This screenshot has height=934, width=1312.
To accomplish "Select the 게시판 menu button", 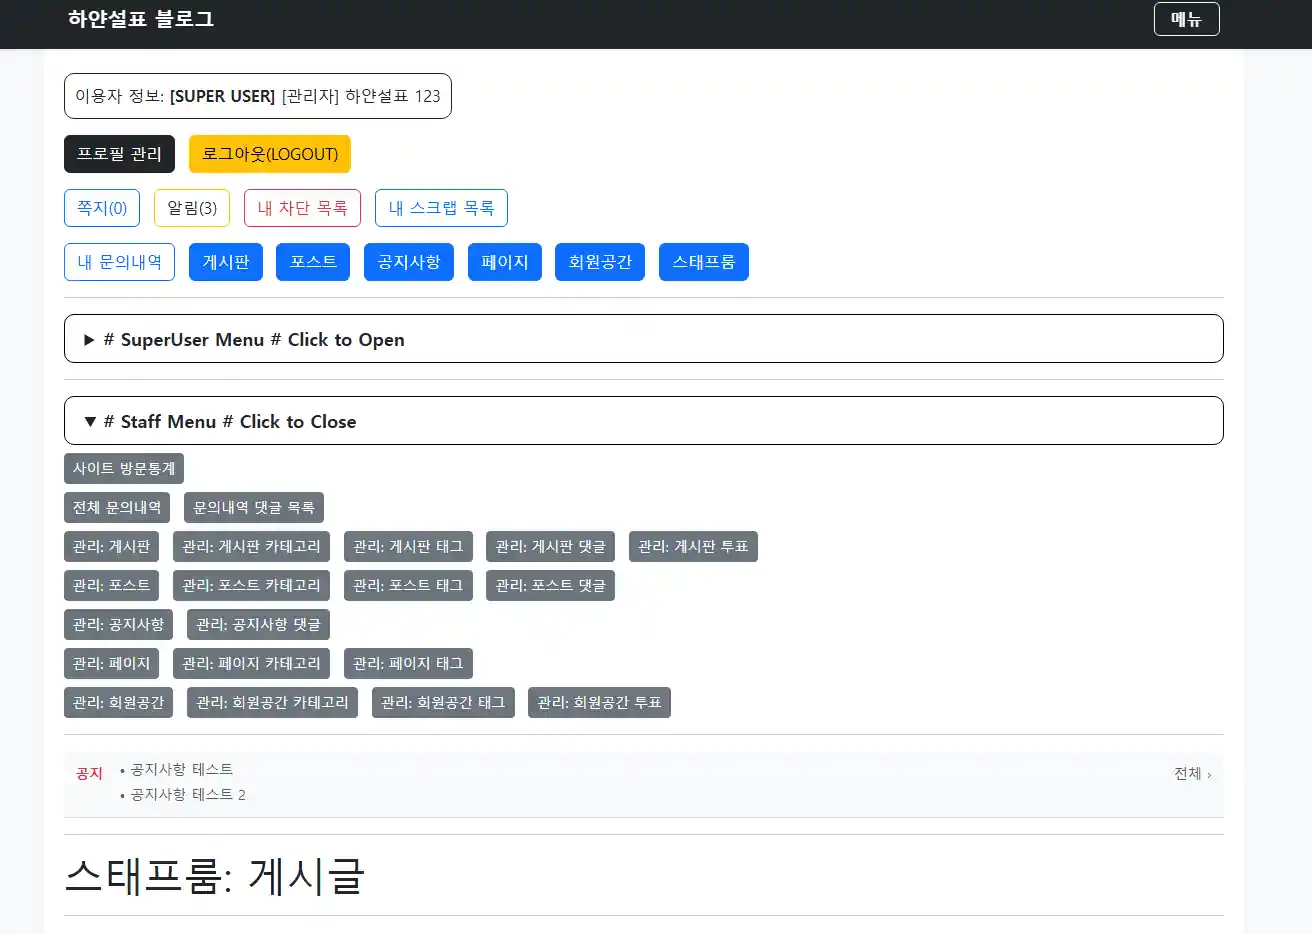I will click(x=226, y=262).
